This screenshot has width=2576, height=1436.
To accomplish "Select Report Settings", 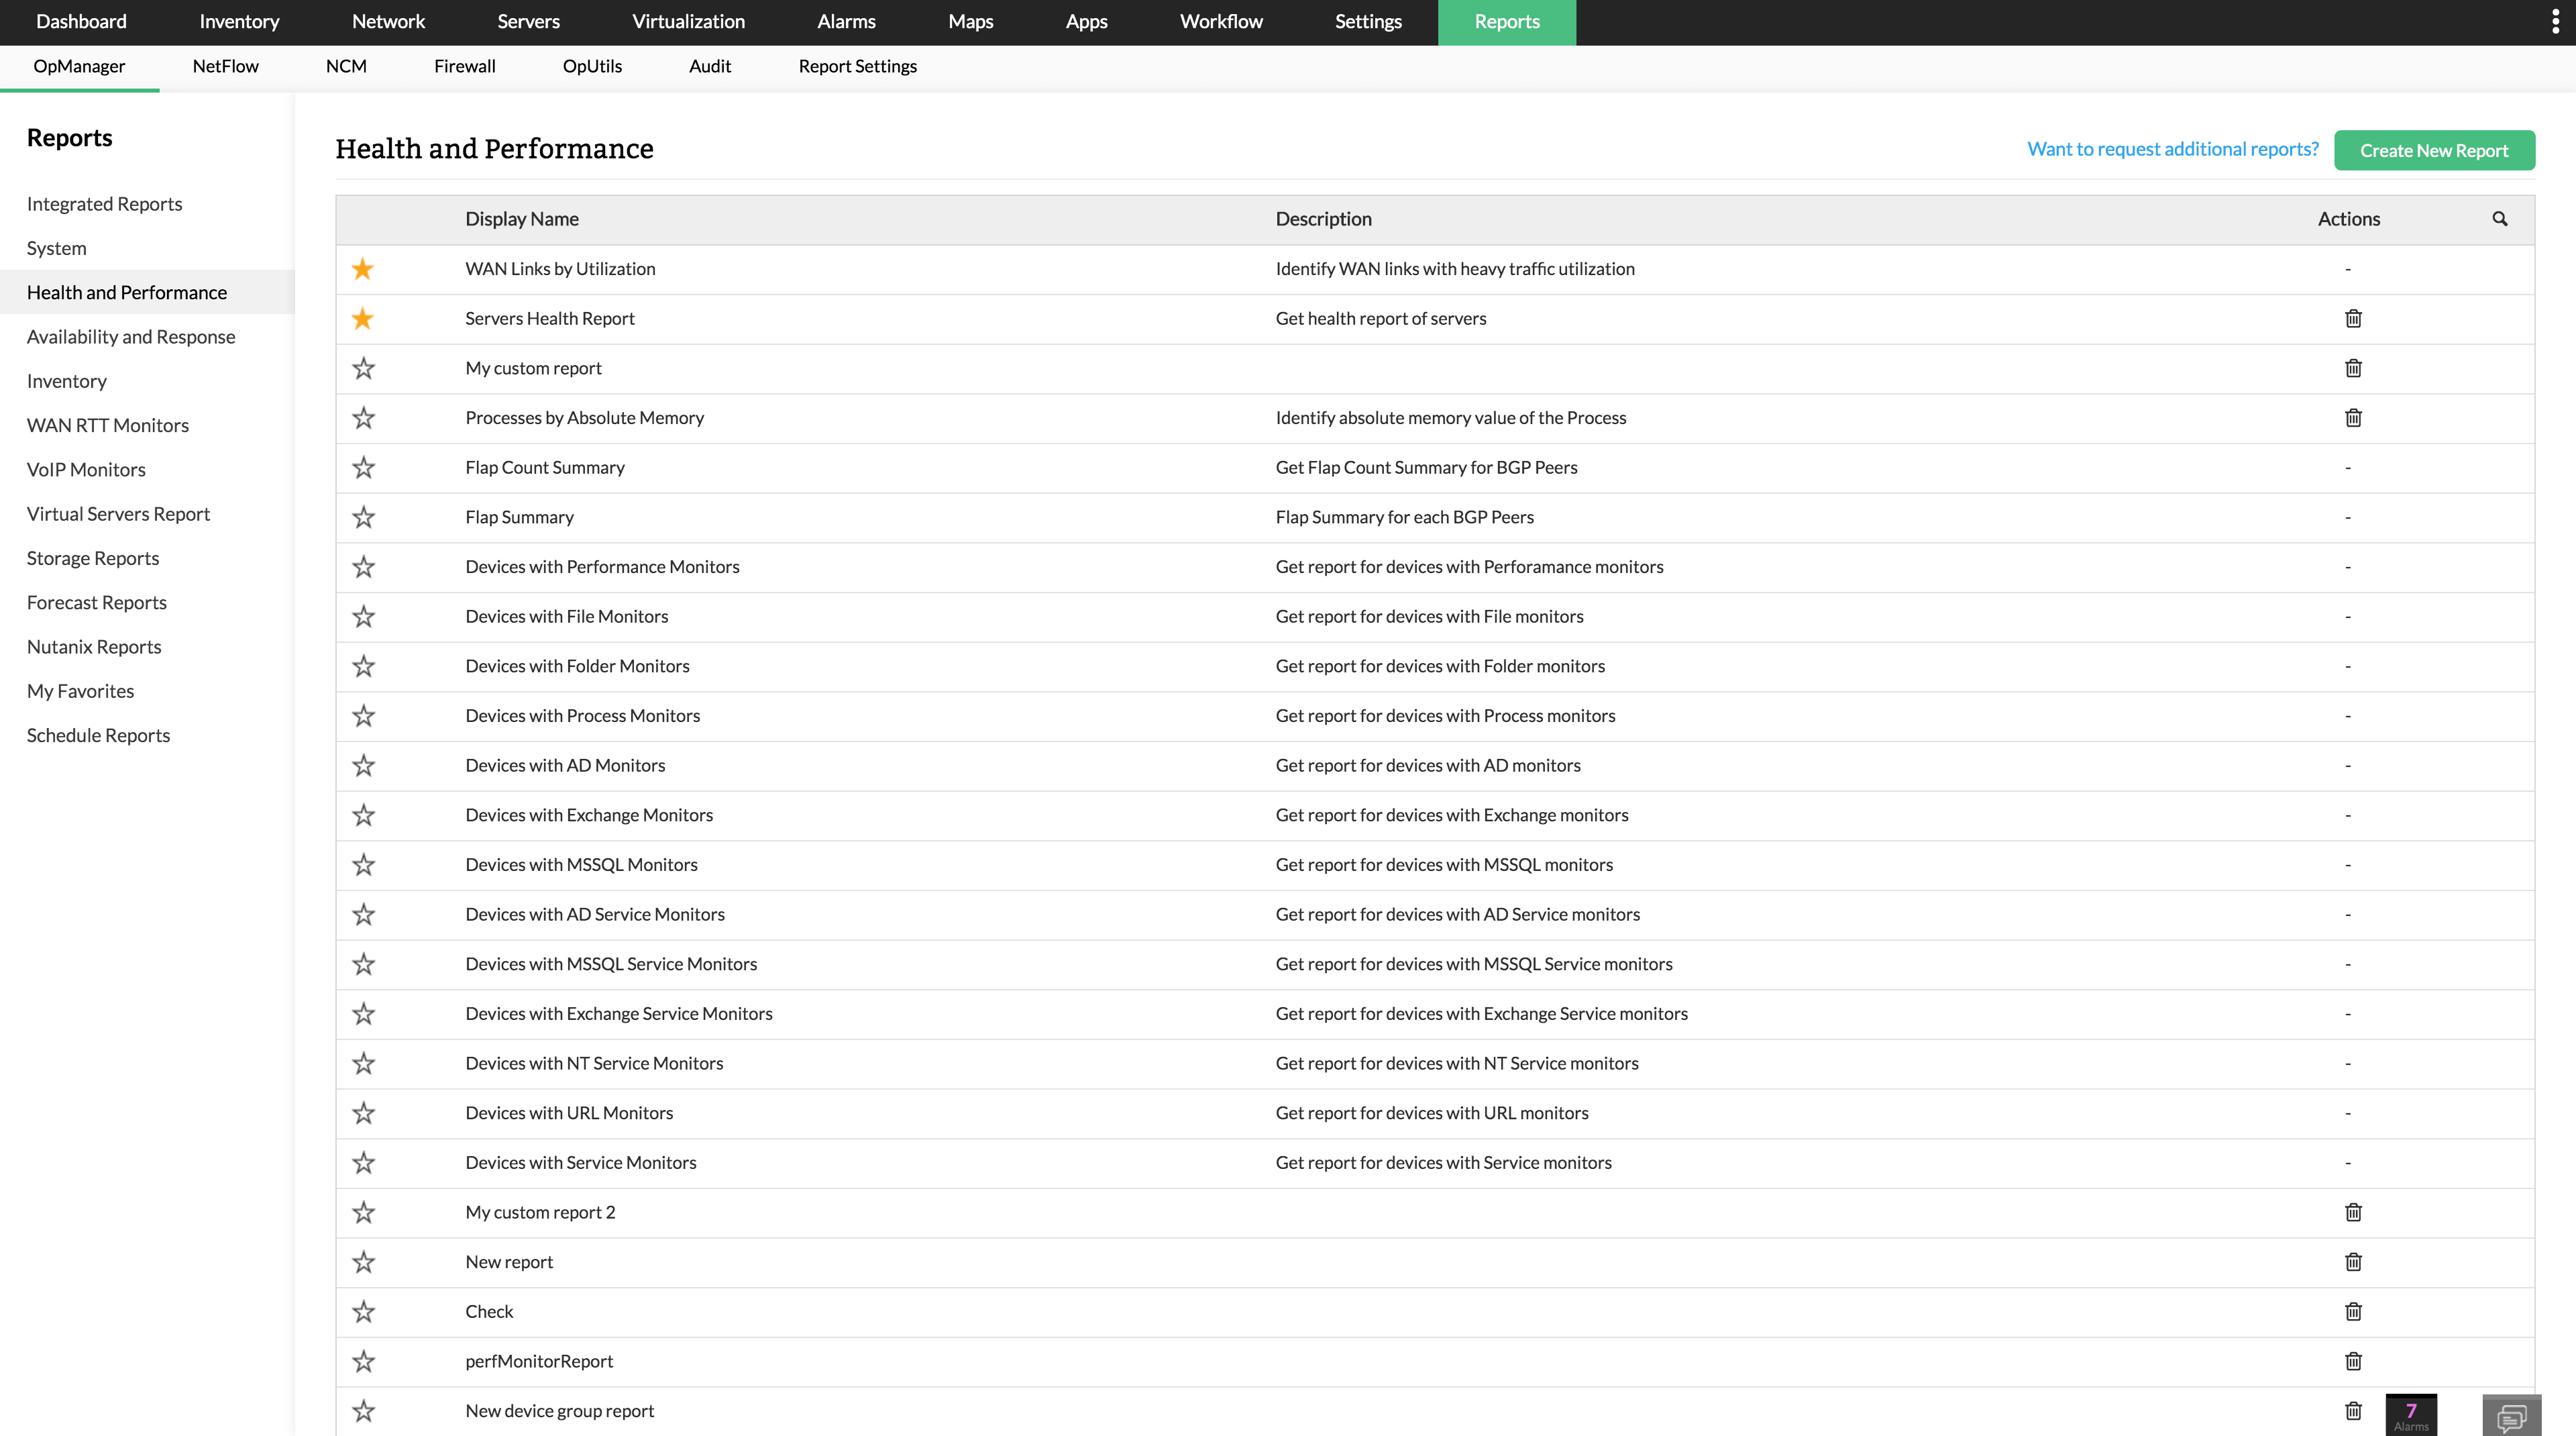I will click(857, 66).
